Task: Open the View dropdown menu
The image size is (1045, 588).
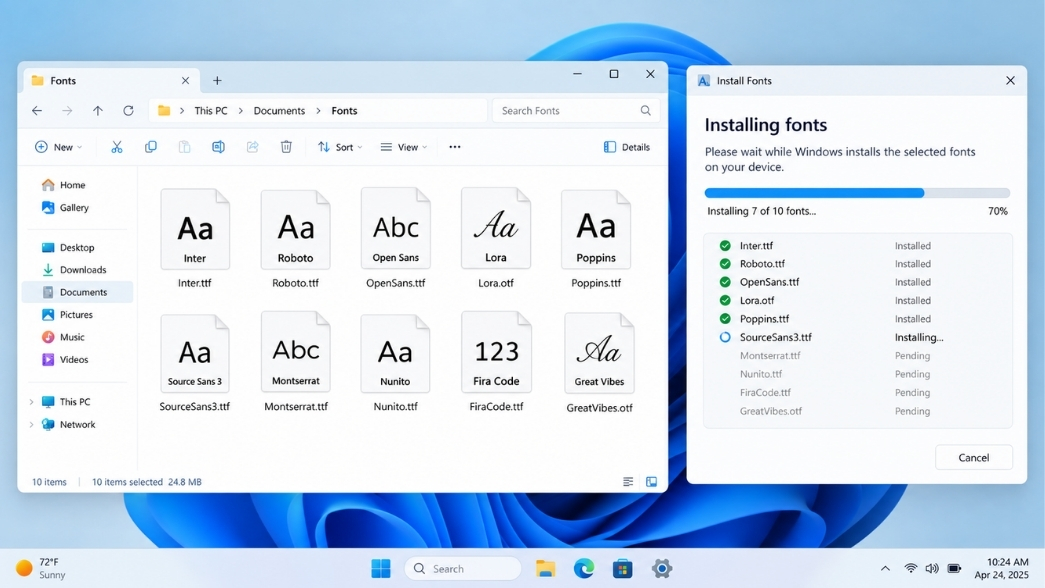Action: 404,147
